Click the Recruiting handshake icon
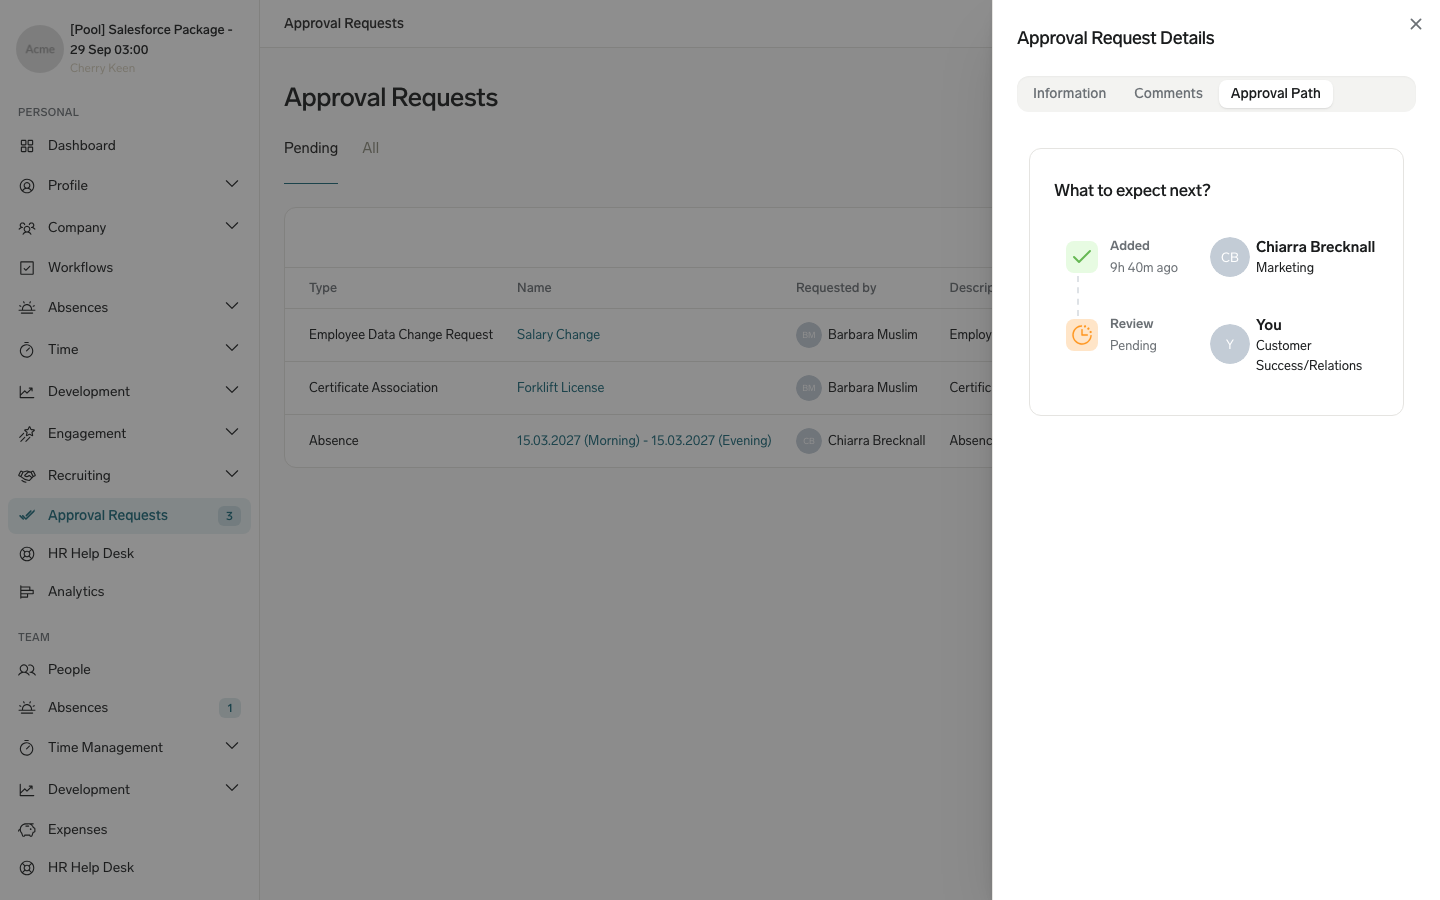Screen dimensions: 1440x900 (x=27, y=476)
